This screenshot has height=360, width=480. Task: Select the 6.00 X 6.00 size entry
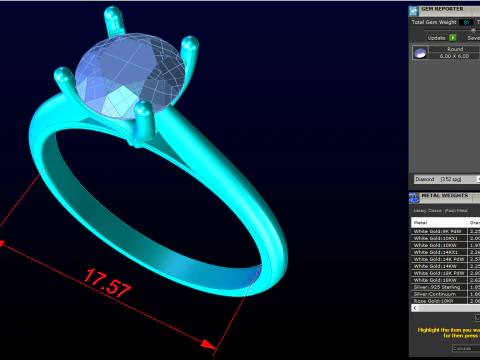(x=455, y=56)
